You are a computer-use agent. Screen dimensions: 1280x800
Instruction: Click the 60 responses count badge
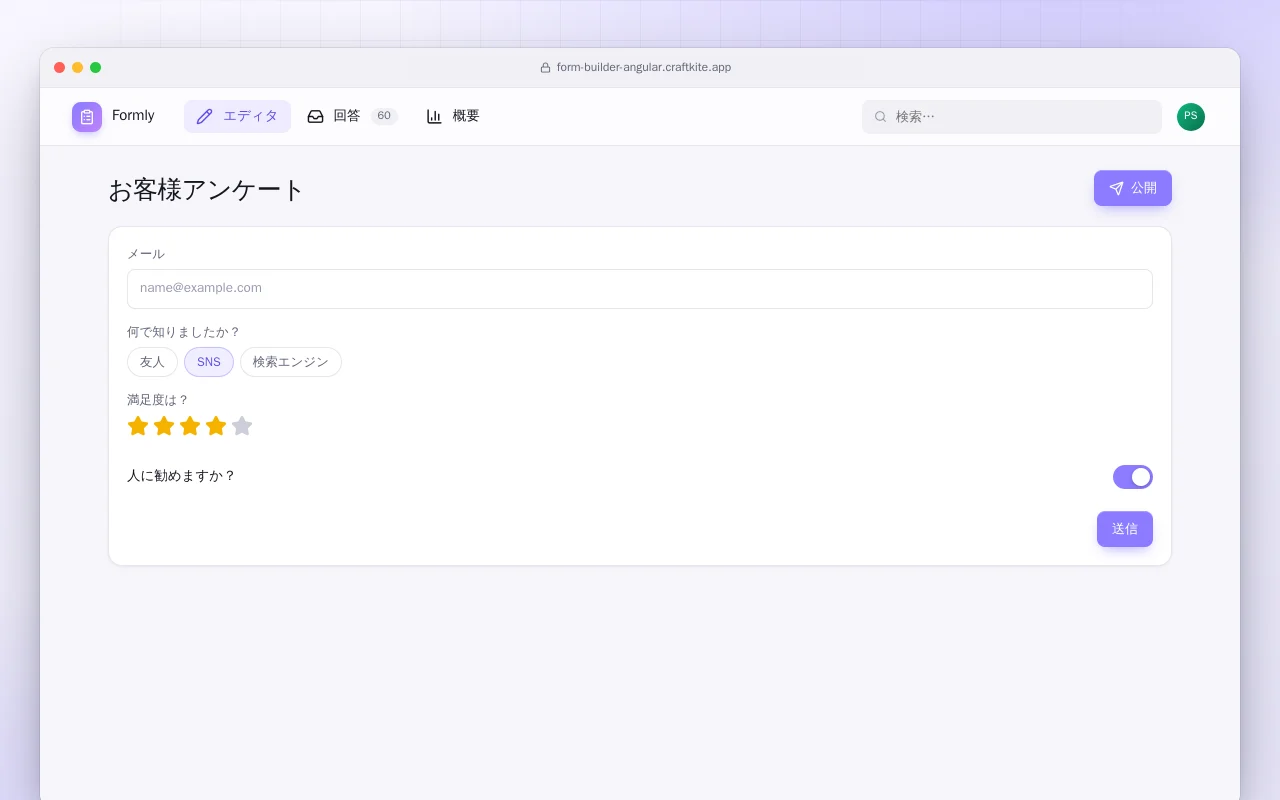point(384,116)
